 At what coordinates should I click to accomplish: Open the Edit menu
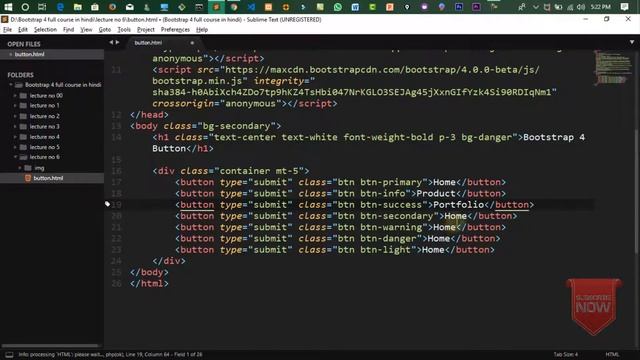point(23,29)
